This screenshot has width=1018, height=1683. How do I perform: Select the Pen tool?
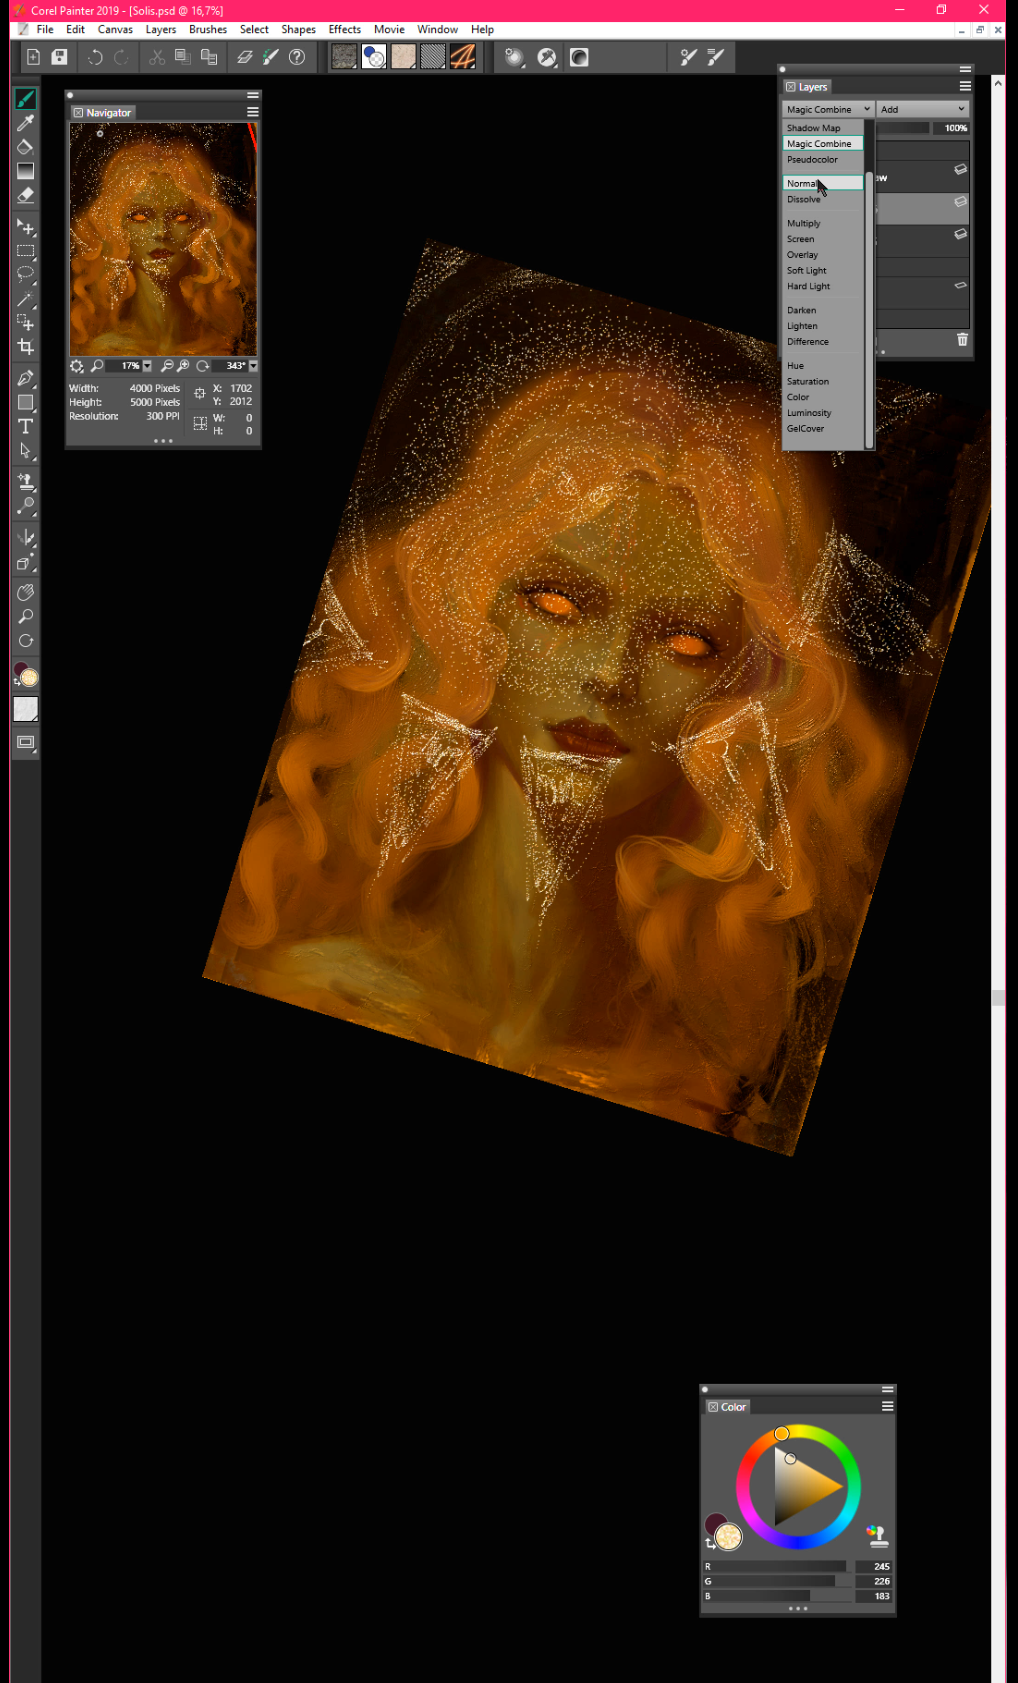(x=26, y=378)
